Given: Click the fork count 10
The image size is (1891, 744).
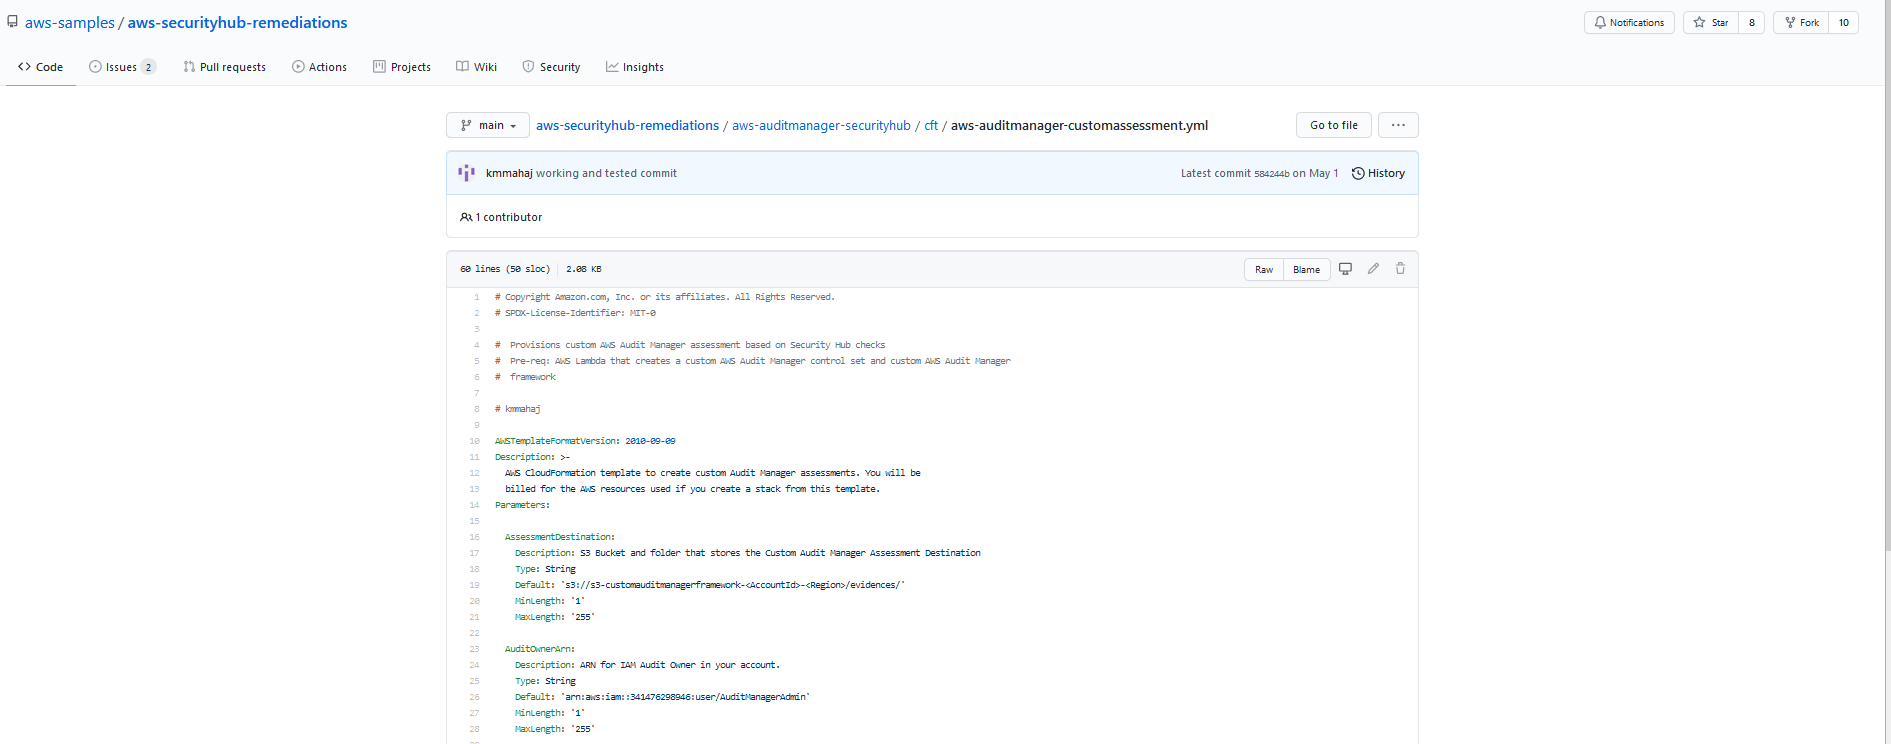Looking at the screenshot, I should click(x=1844, y=22).
